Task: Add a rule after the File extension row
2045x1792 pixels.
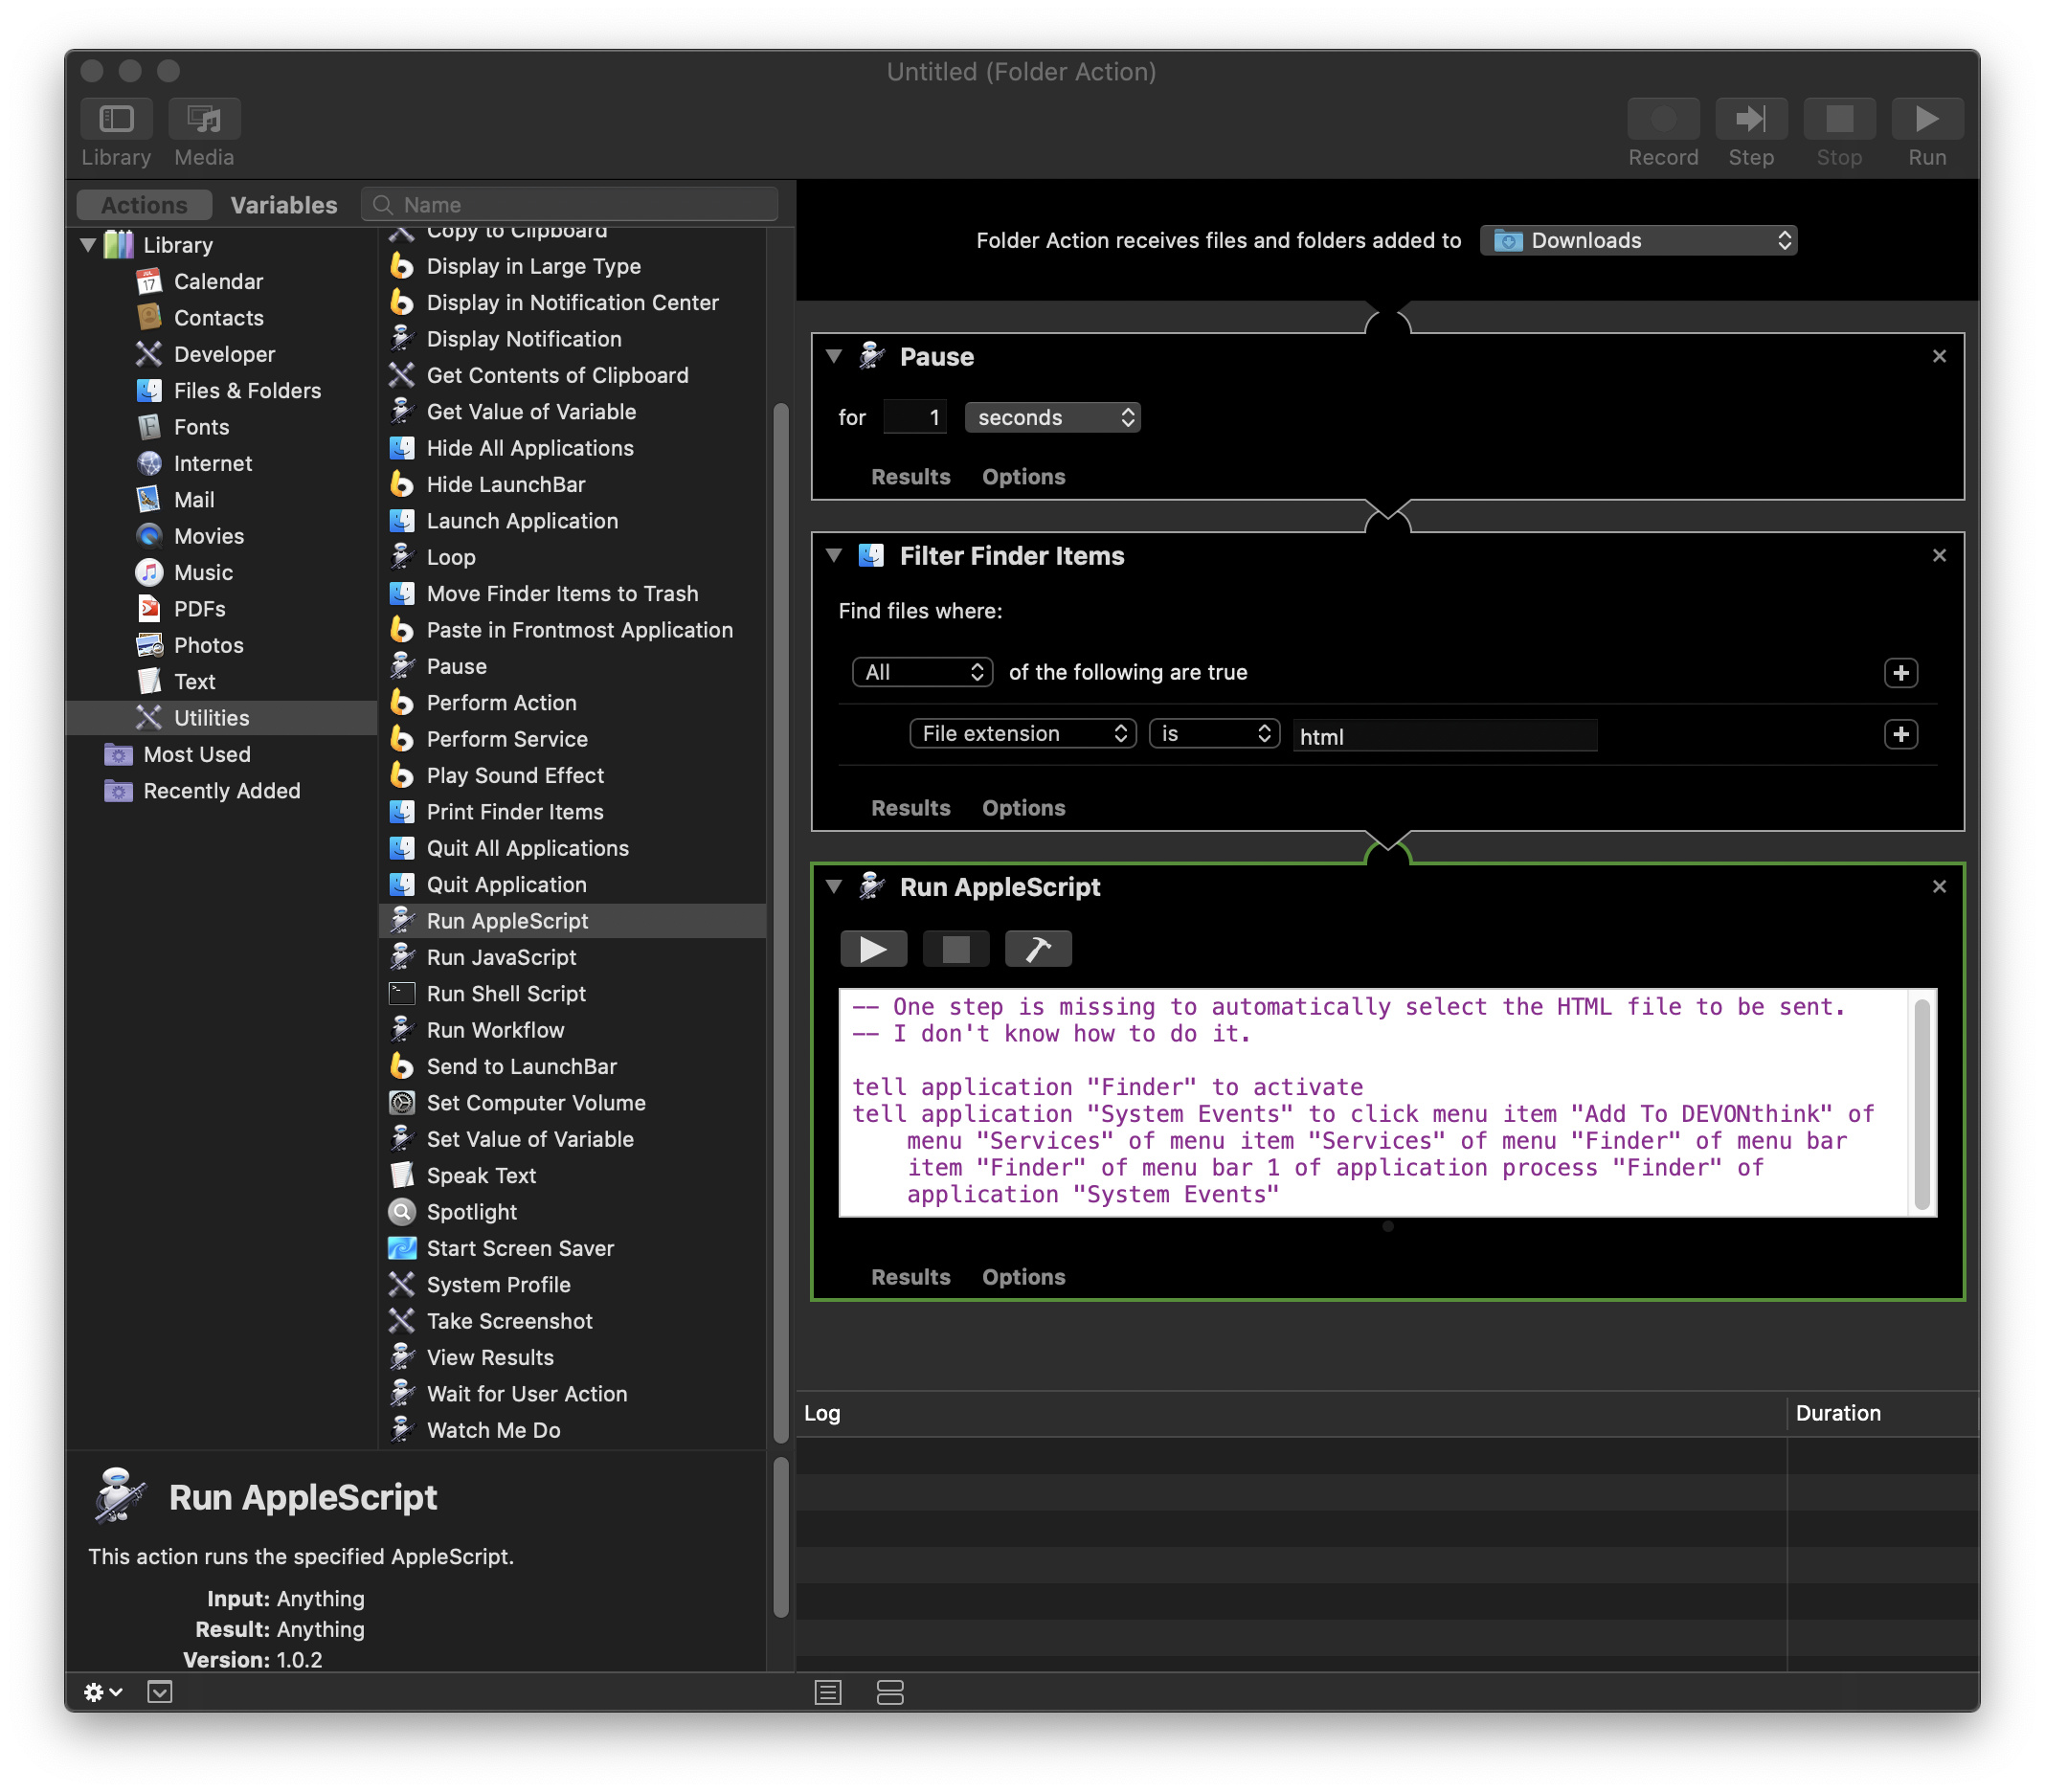Action: coord(1900,734)
